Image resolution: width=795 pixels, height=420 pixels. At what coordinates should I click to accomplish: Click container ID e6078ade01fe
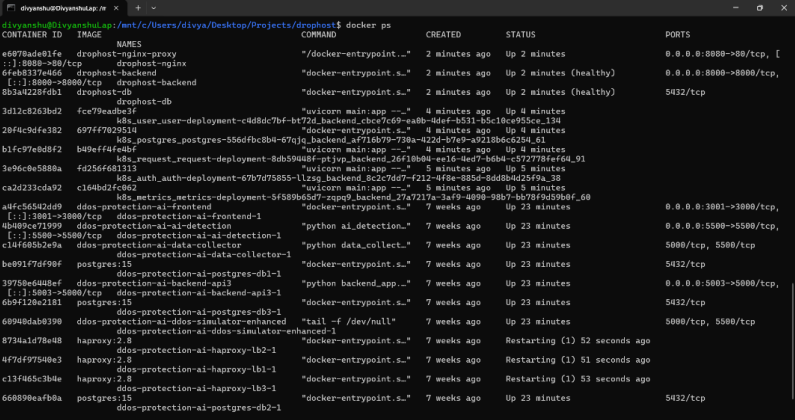point(32,54)
